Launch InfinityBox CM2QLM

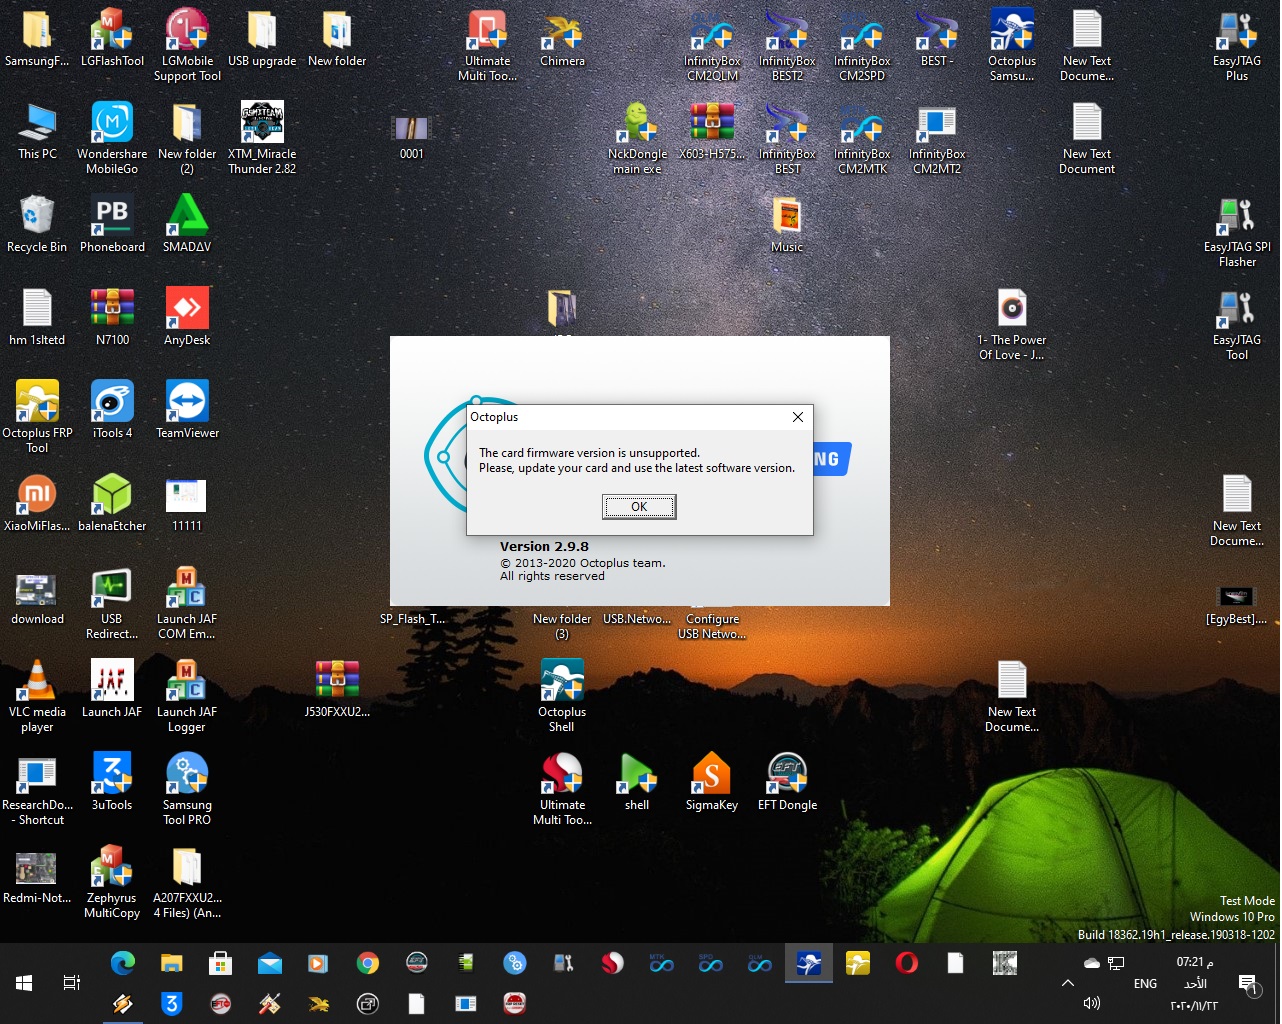pyautogui.click(x=712, y=46)
